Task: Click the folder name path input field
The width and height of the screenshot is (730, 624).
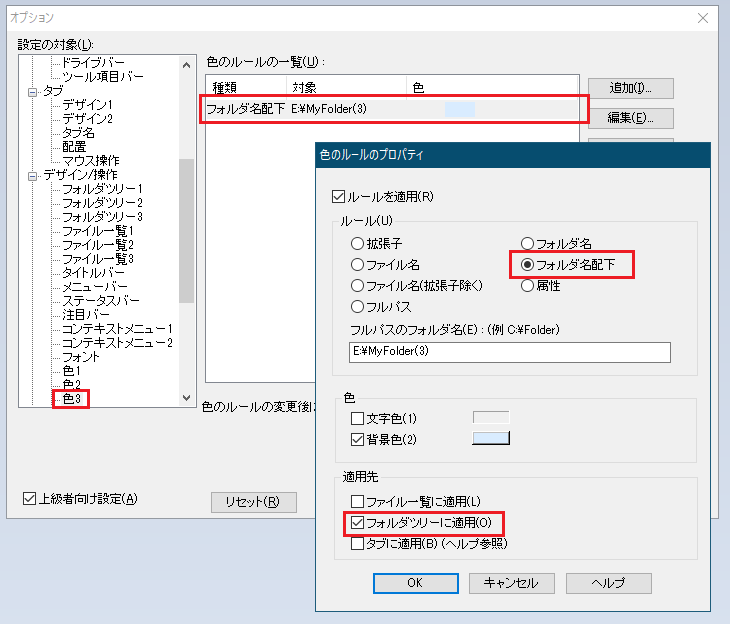Action: pyautogui.click(x=510, y=352)
